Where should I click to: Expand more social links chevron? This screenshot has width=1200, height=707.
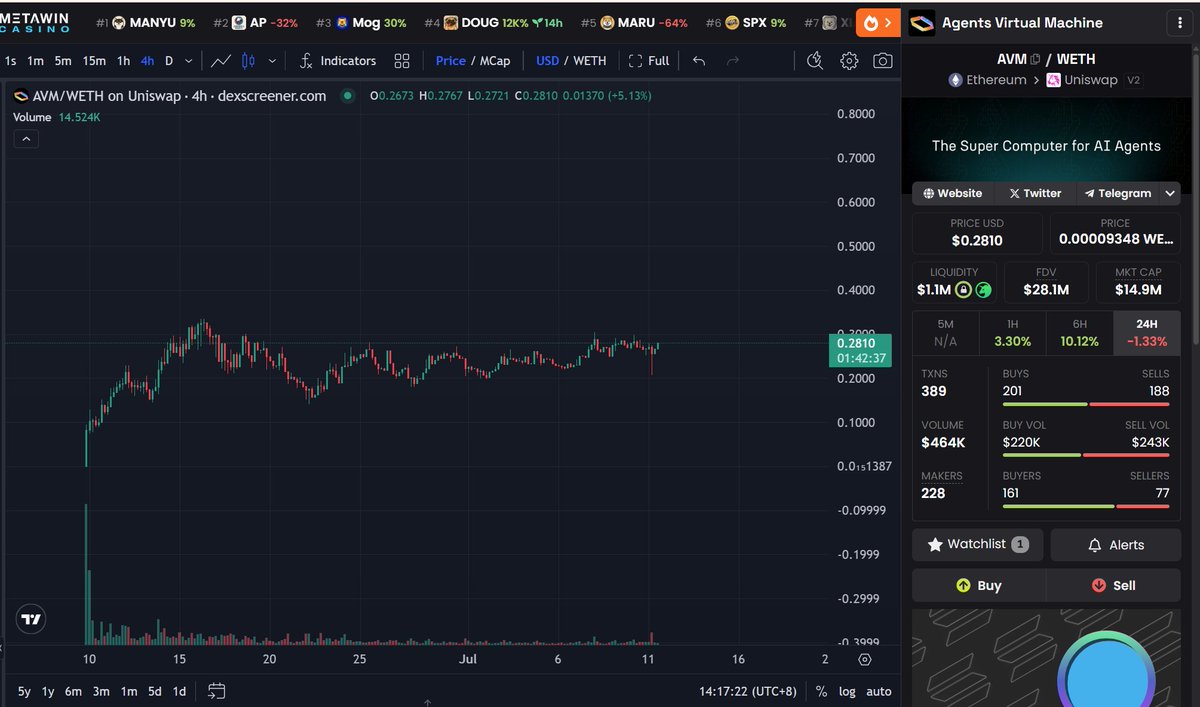pyautogui.click(x=1171, y=193)
